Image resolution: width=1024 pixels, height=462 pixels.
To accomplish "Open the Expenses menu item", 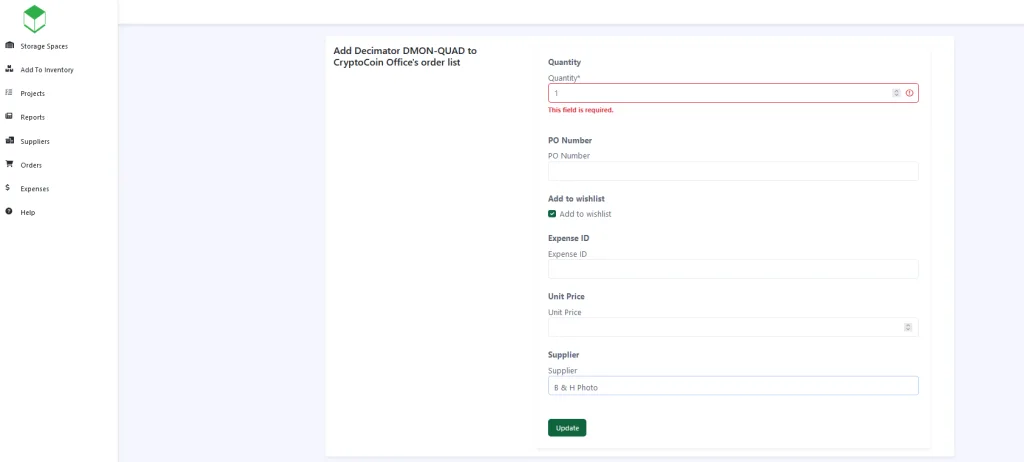I will (35, 189).
